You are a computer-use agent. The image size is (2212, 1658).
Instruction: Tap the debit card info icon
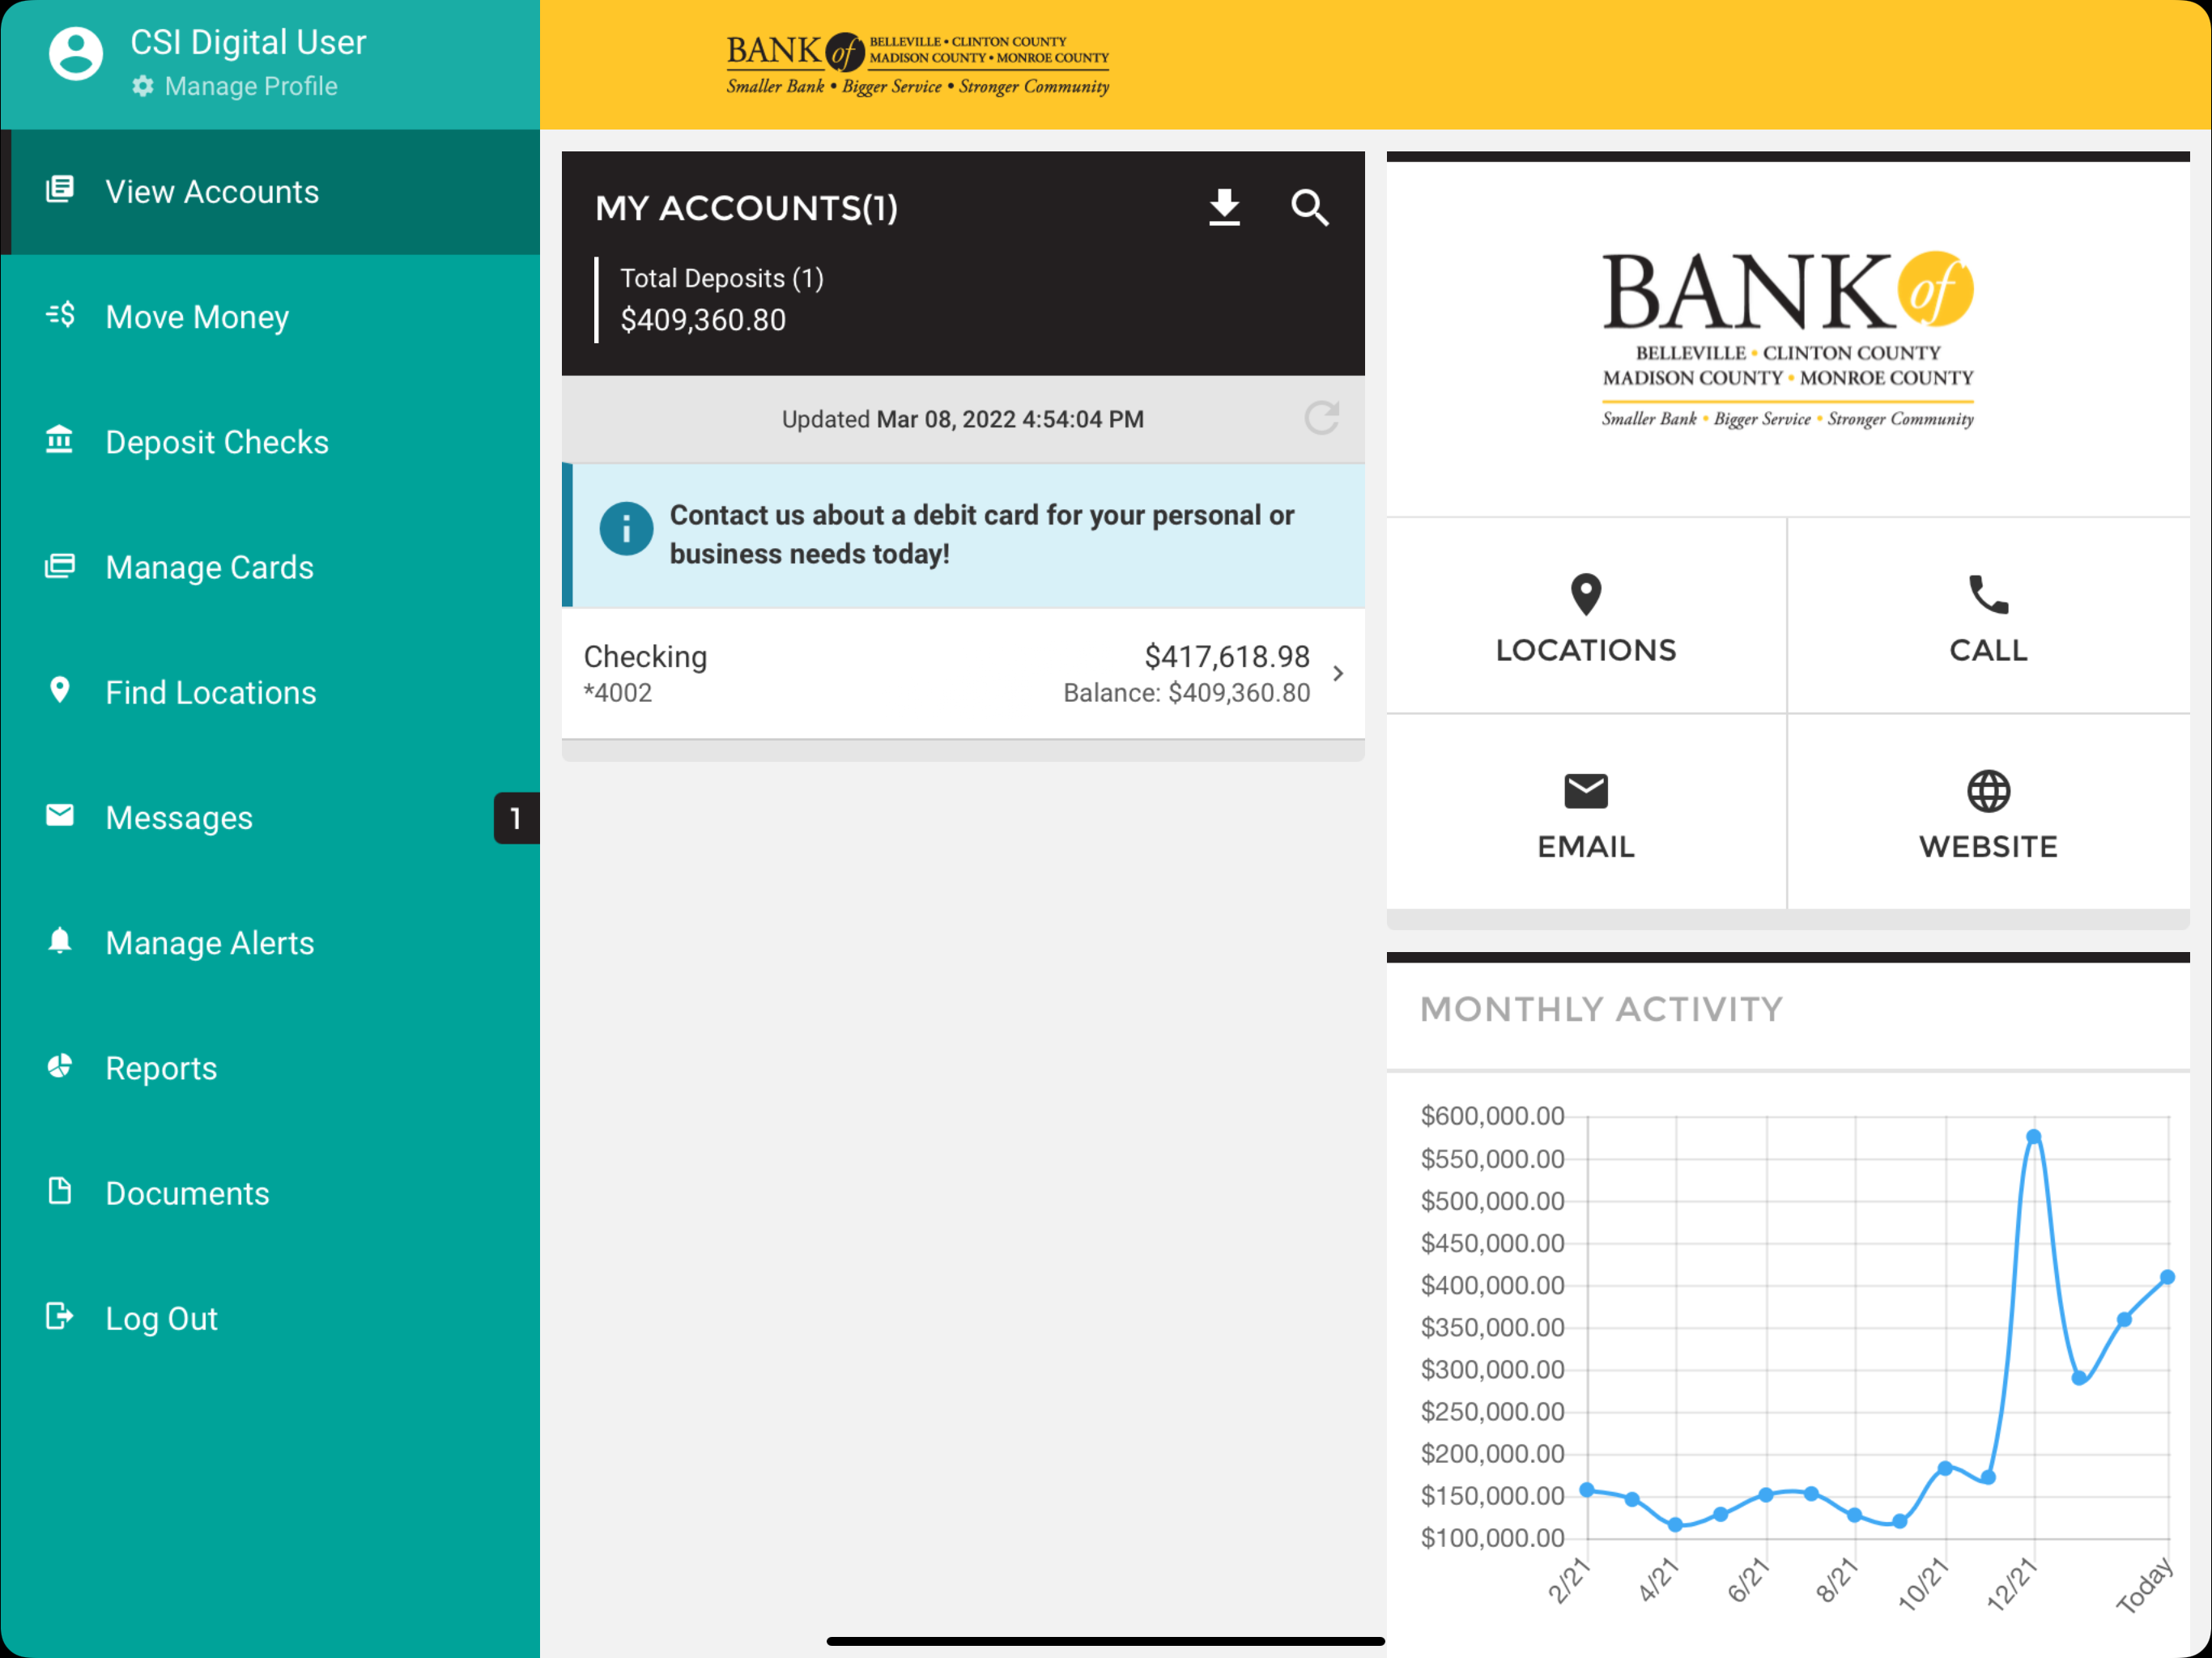pyautogui.click(x=626, y=529)
